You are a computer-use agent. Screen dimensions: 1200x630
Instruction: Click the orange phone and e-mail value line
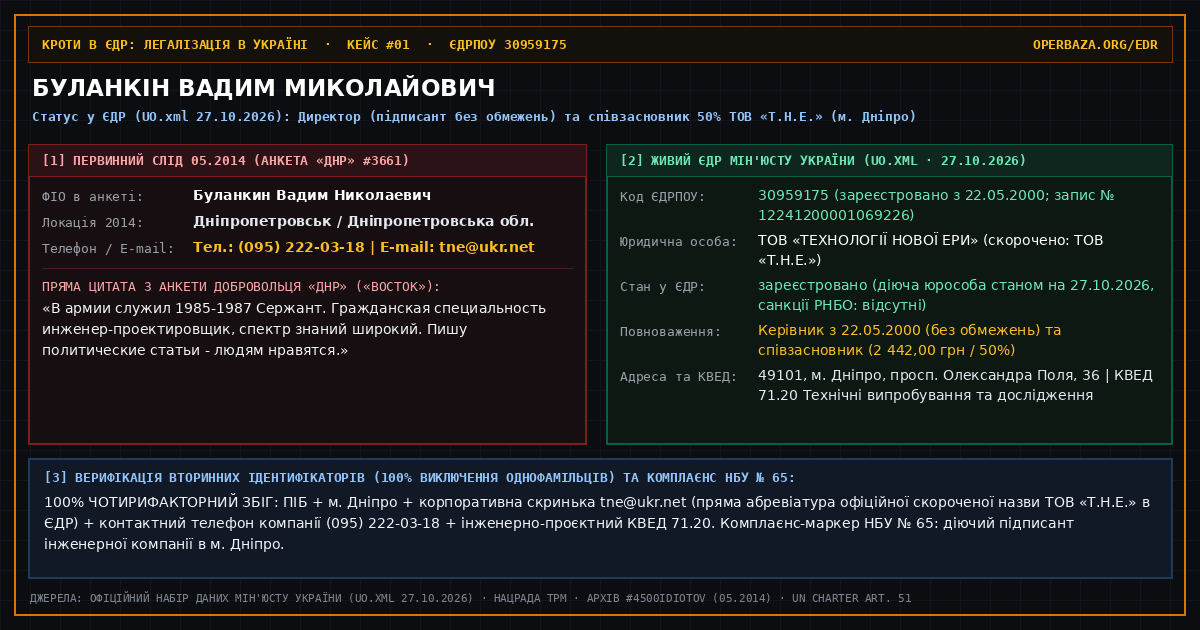(x=364, y=247)
